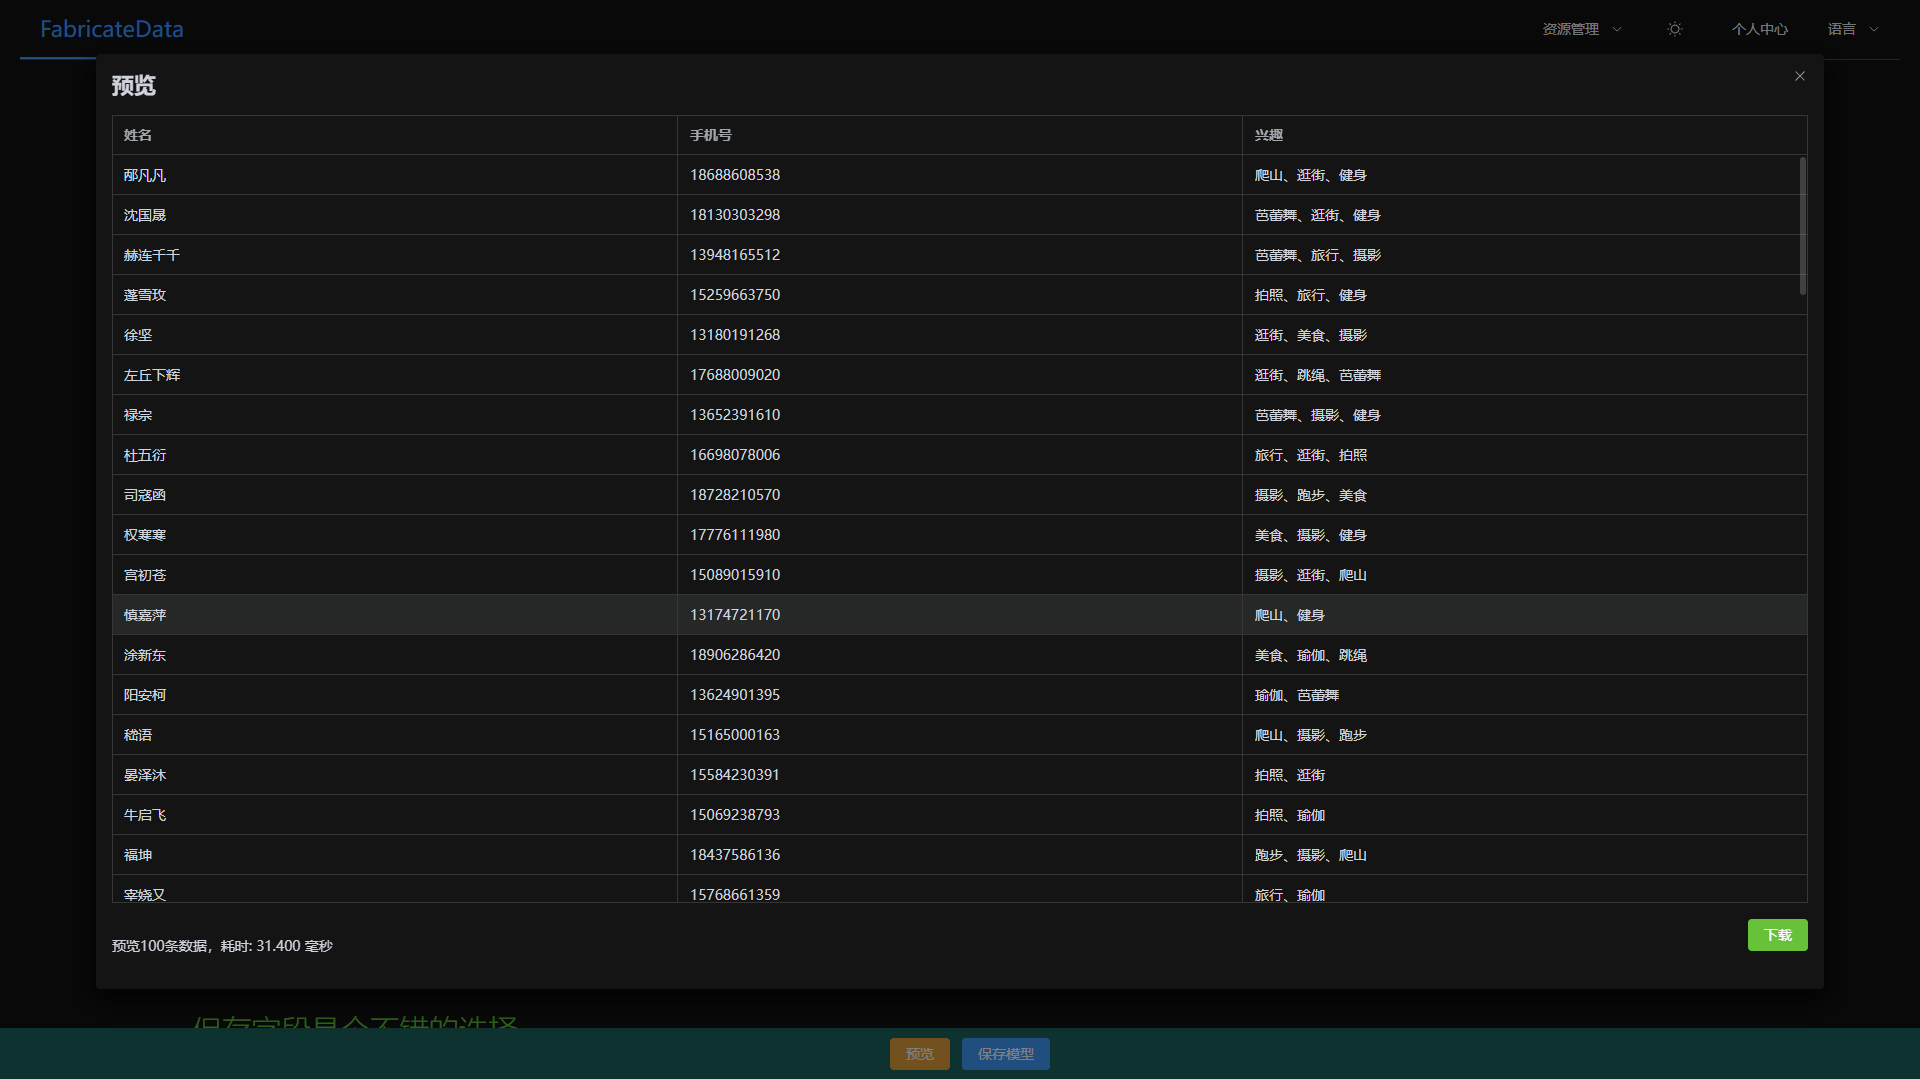The height and width of the screenshot is (1079, 1920).
Task: Click the green 下载 button
Action: [1778, 935]
